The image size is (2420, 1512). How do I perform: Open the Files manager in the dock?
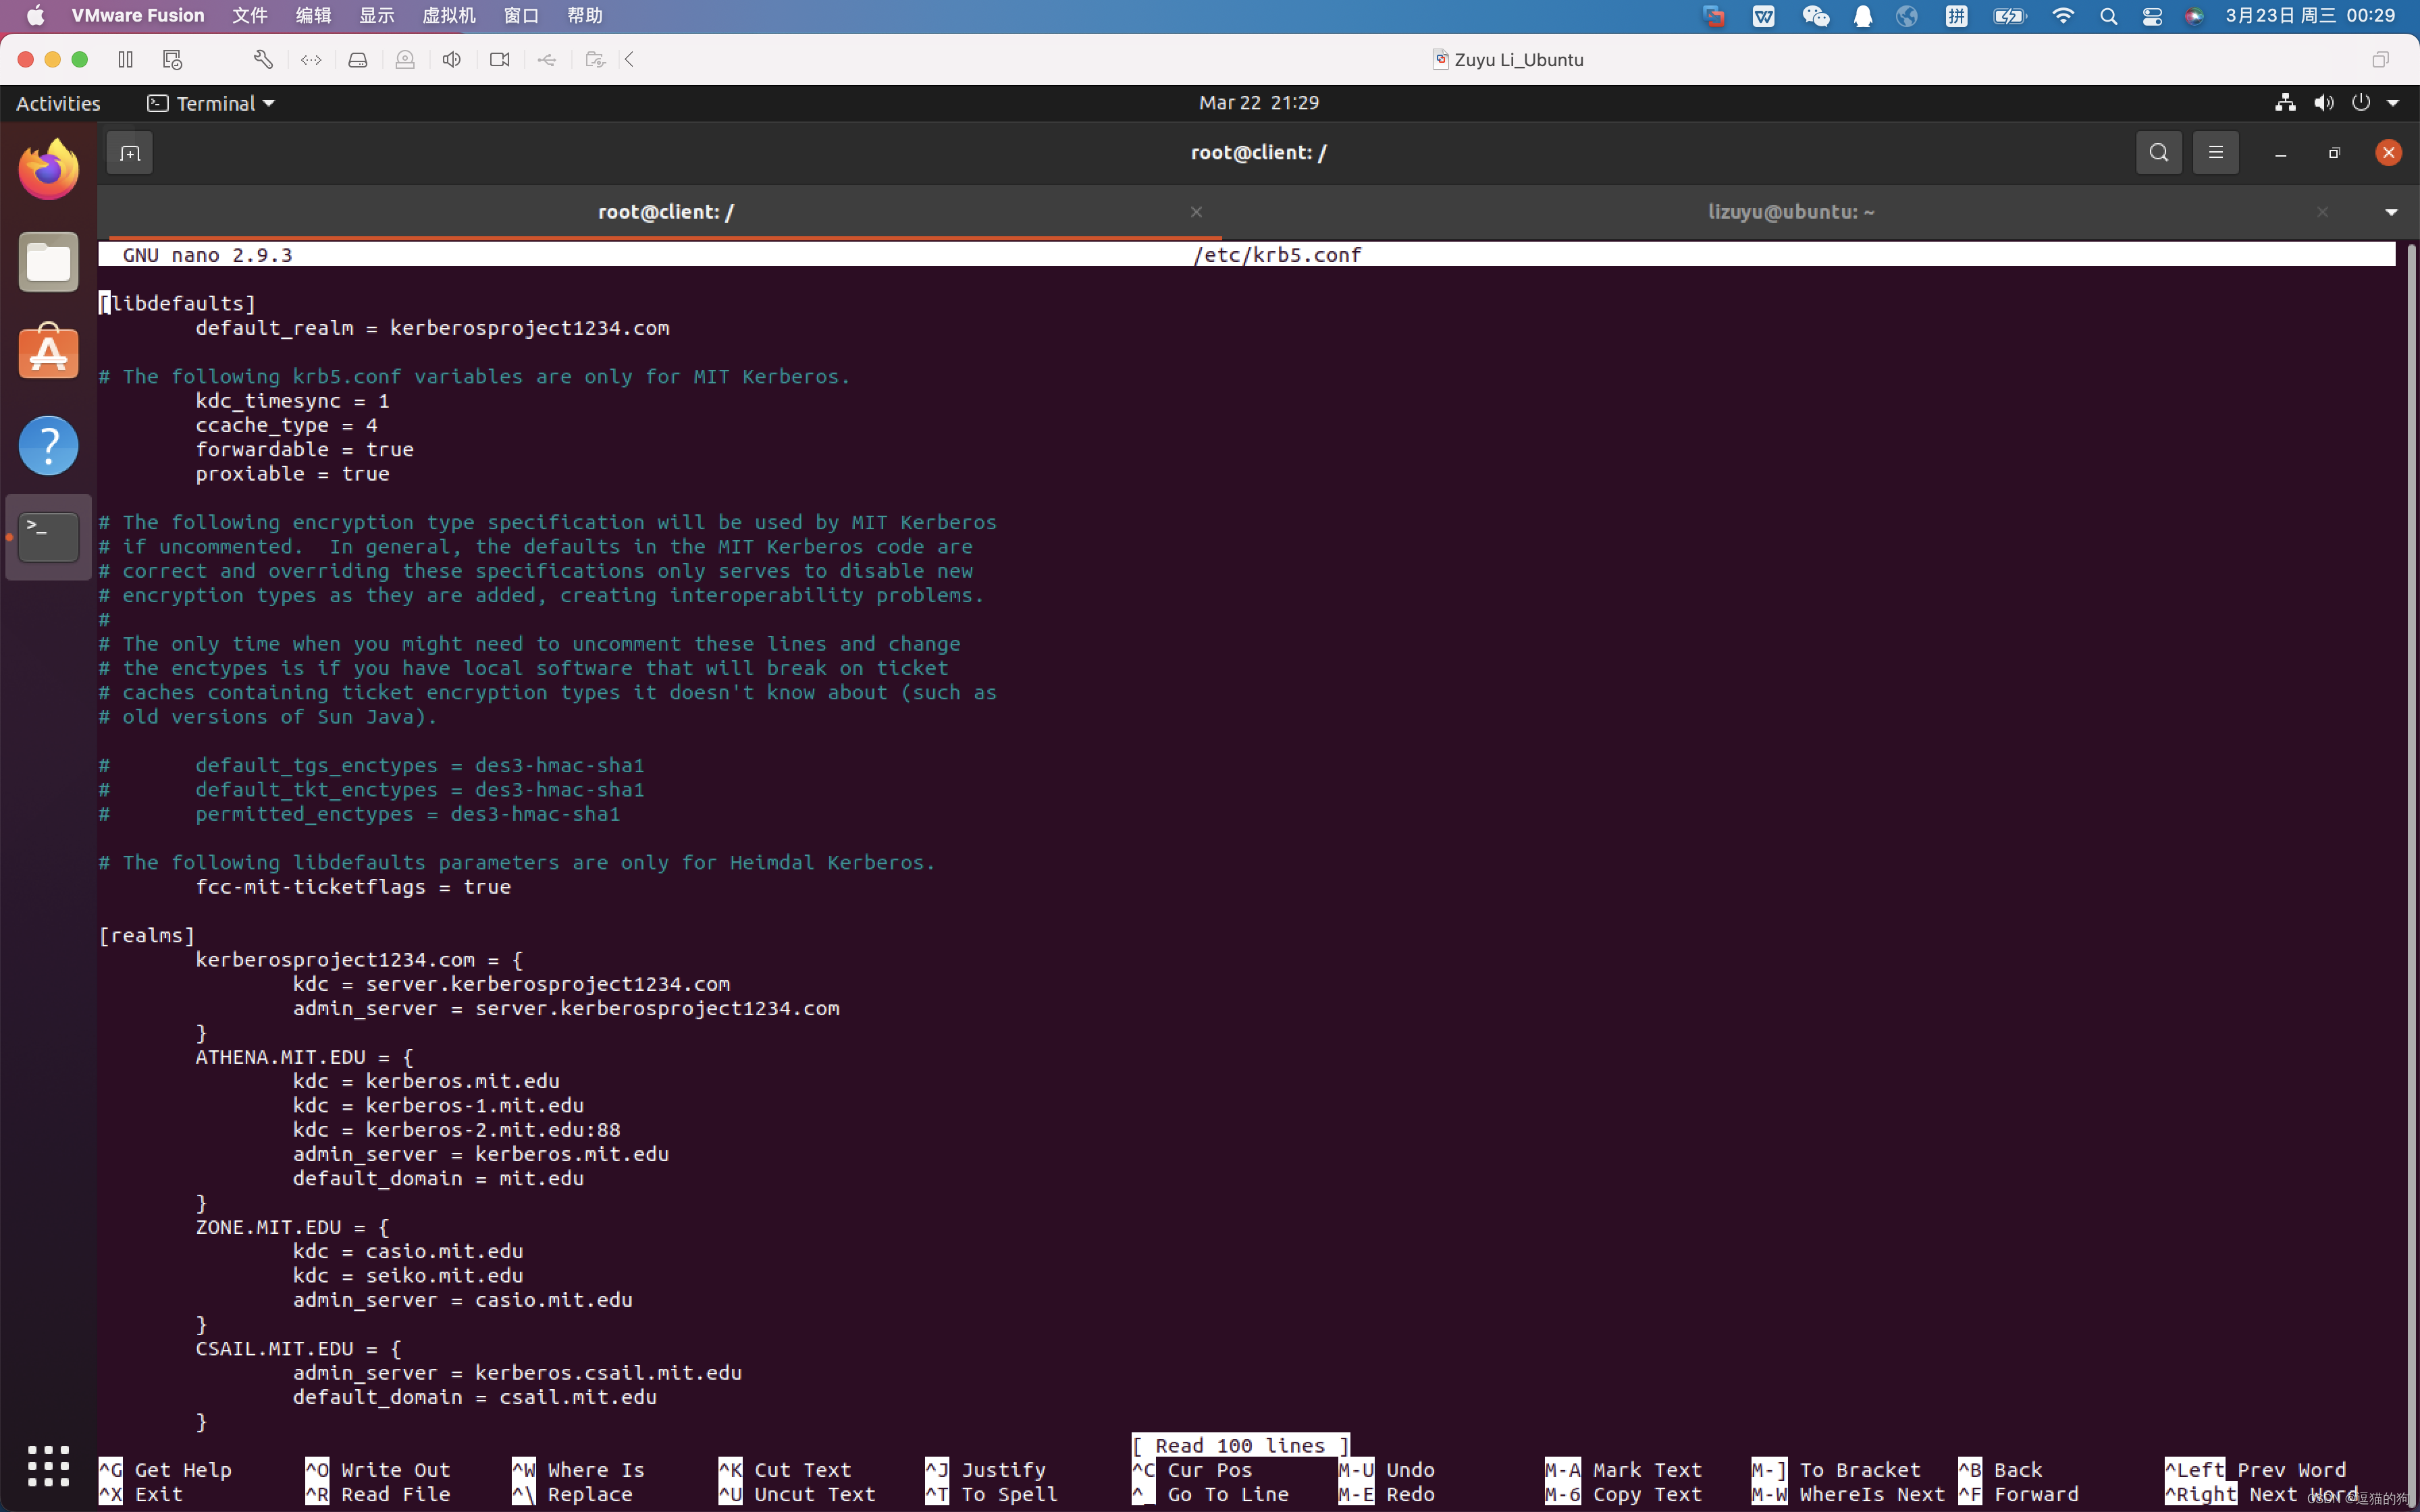tap(48, 262)
